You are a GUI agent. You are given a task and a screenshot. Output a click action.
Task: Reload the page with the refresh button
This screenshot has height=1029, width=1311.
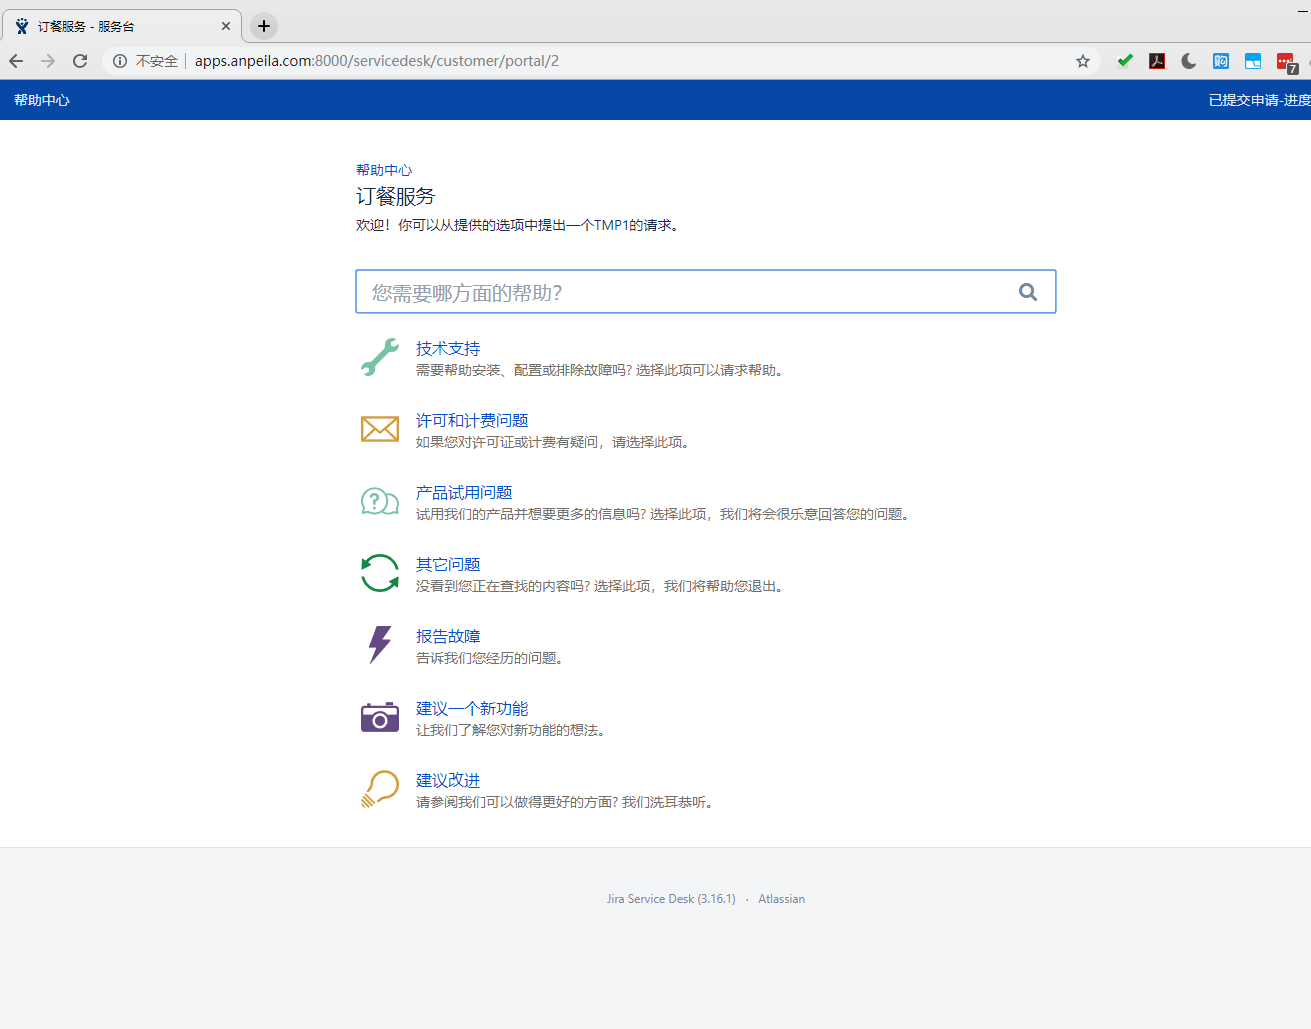click(x=80, y=61)
